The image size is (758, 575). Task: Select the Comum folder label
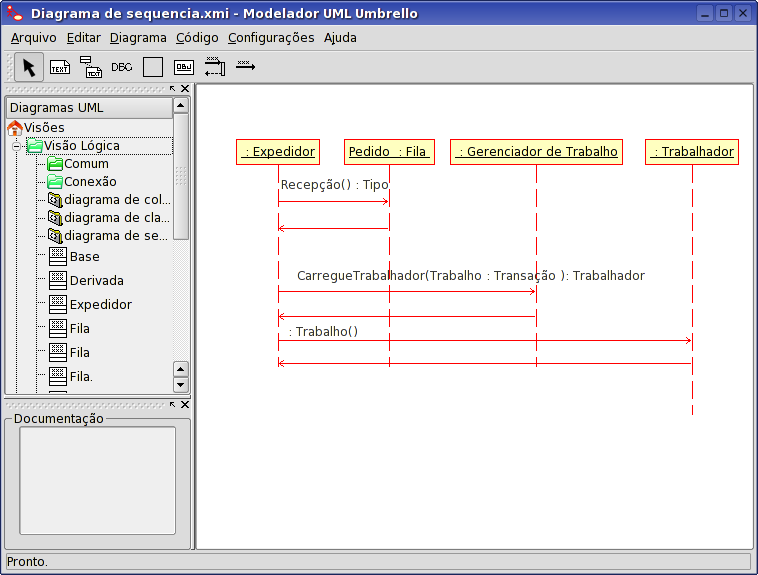click(87, 164)
